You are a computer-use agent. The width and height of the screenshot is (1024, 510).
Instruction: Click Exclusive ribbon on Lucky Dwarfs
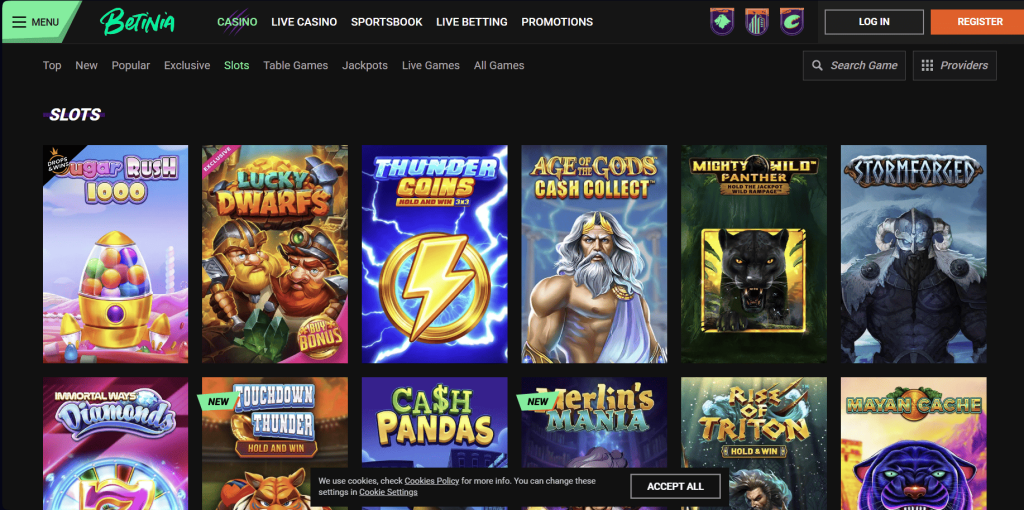[x=218, y=161]
